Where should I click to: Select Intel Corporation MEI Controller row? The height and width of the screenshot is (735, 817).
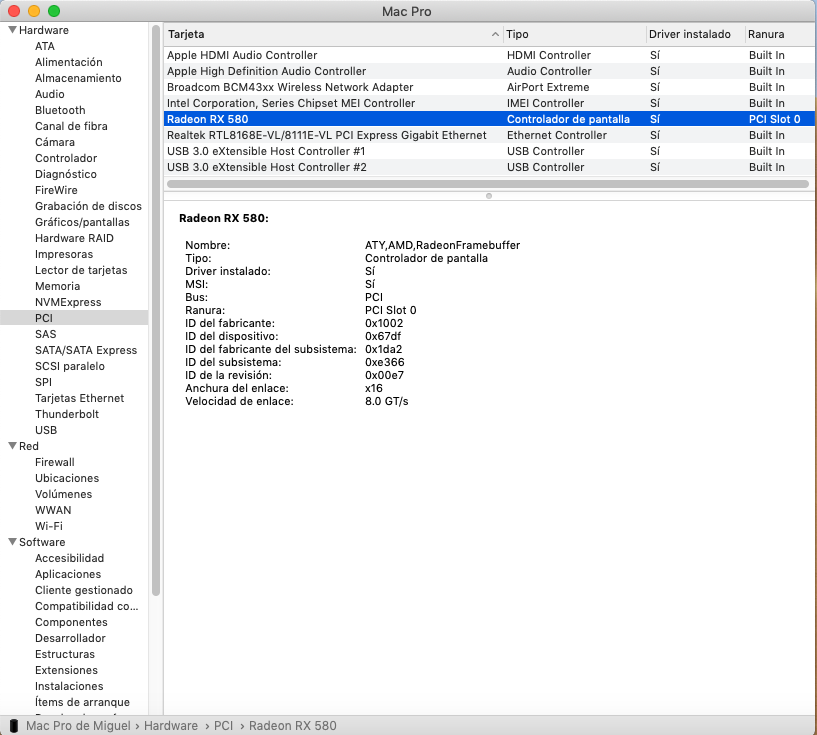489,104
